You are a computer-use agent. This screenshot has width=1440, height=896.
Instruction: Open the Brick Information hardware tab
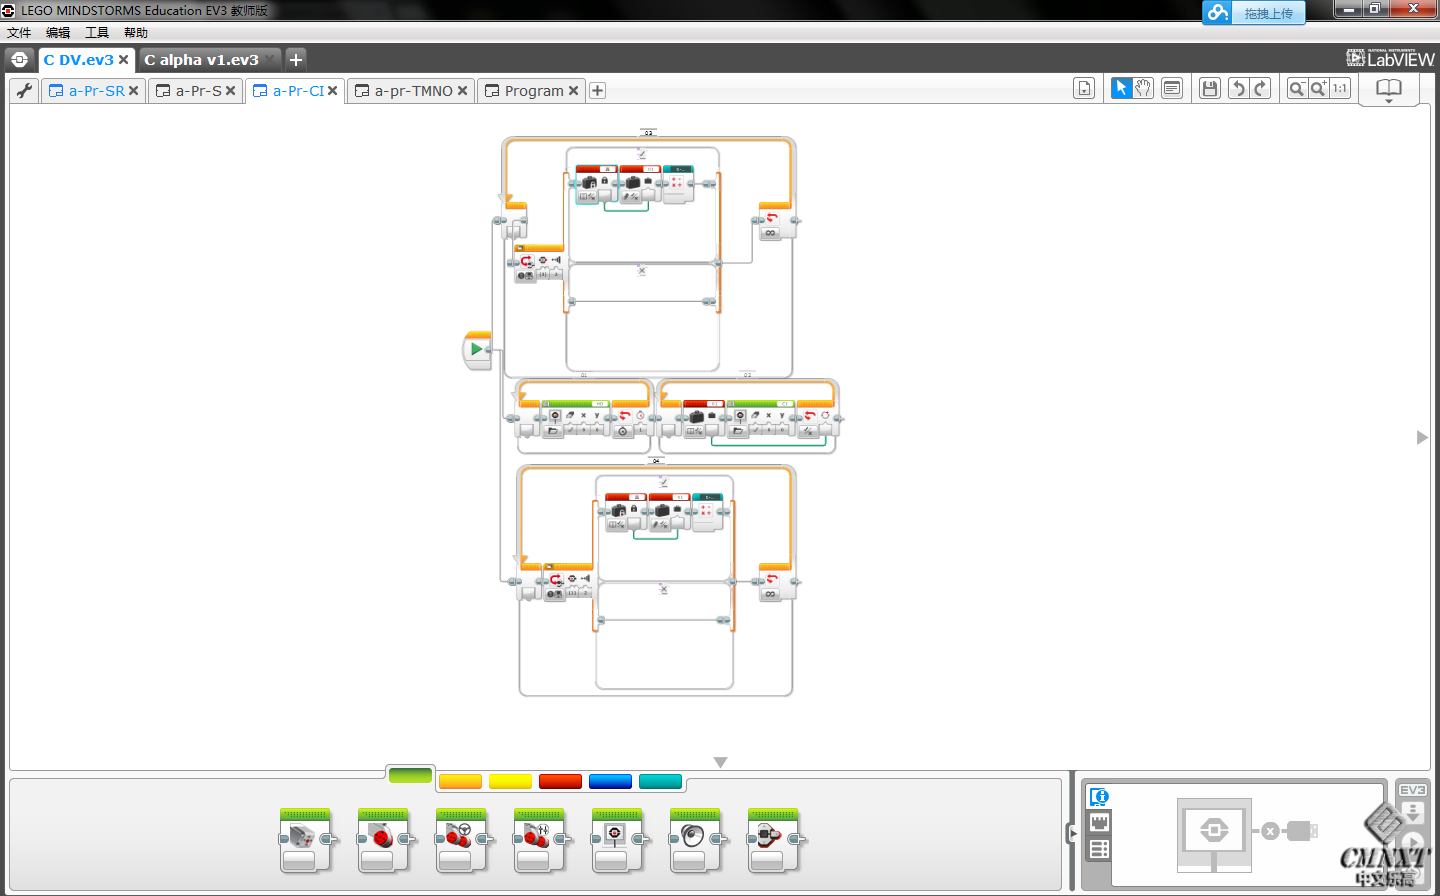pyautogui.click(x=1099, y=797)
